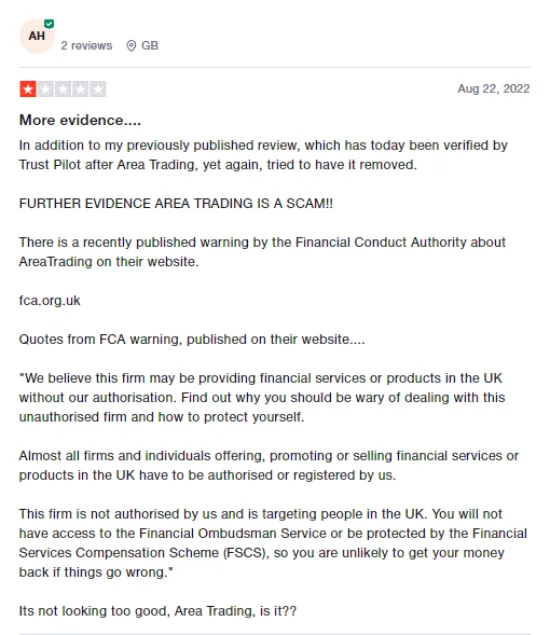Click the fifth grey star

point(98,89)
